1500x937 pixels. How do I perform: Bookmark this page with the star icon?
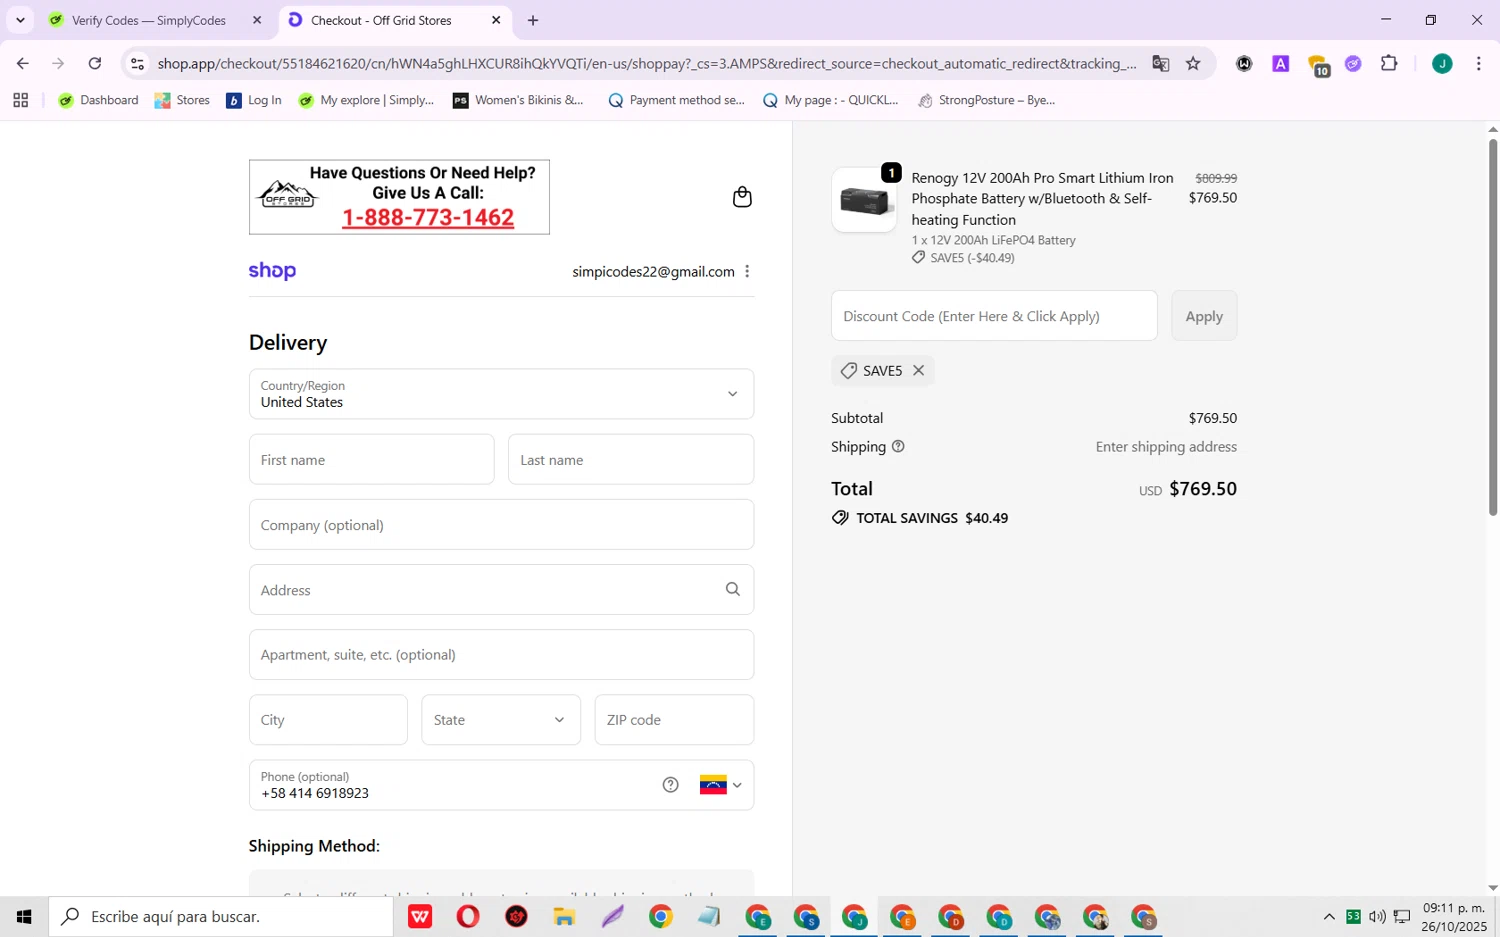pyautogui.click(x=1193, y=63)
